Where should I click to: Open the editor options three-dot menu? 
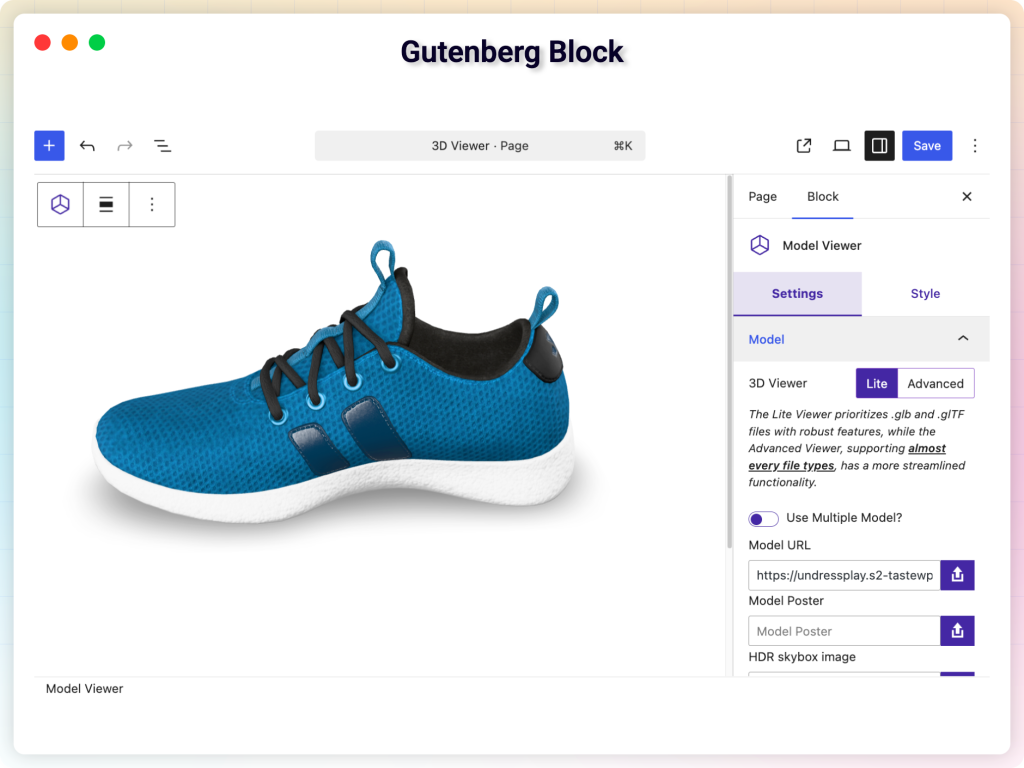coord(975,145)
